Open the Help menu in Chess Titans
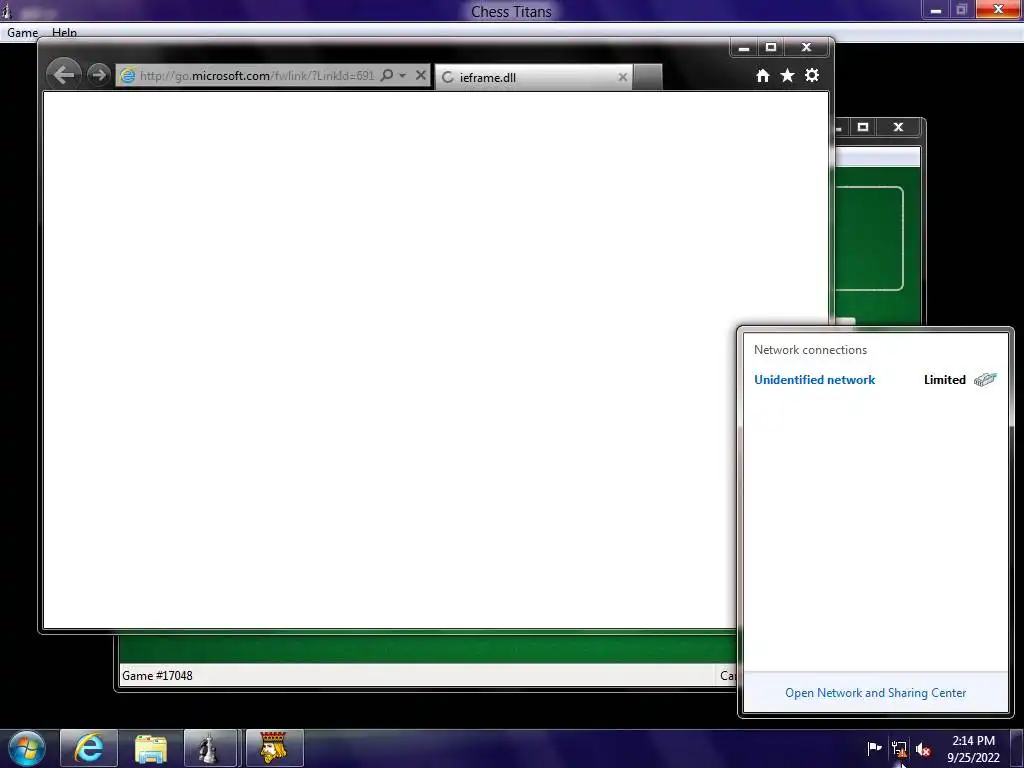This screenshot has height=768, width=1024. [64, 33]
